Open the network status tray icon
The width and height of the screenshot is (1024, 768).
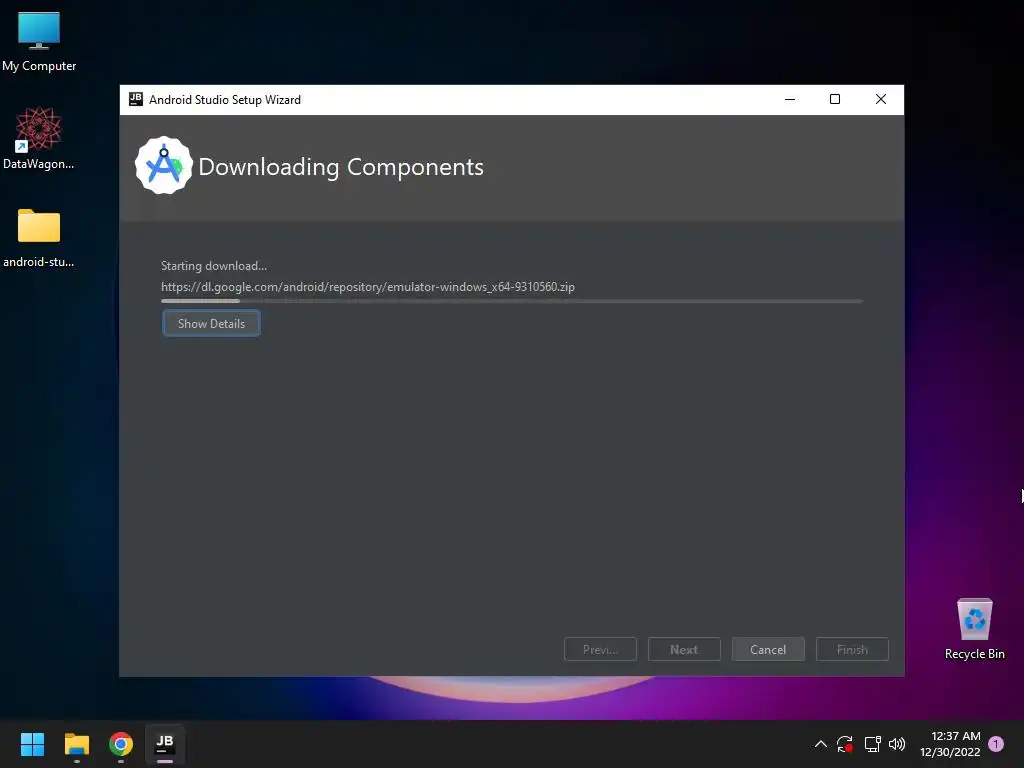click(x=872, y=744)
